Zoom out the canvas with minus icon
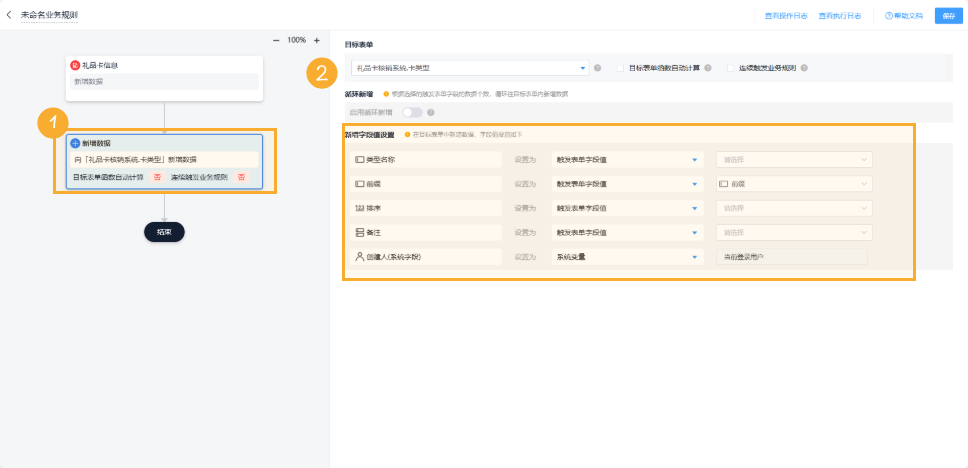 pyautogui.click(x=276, y=40)
